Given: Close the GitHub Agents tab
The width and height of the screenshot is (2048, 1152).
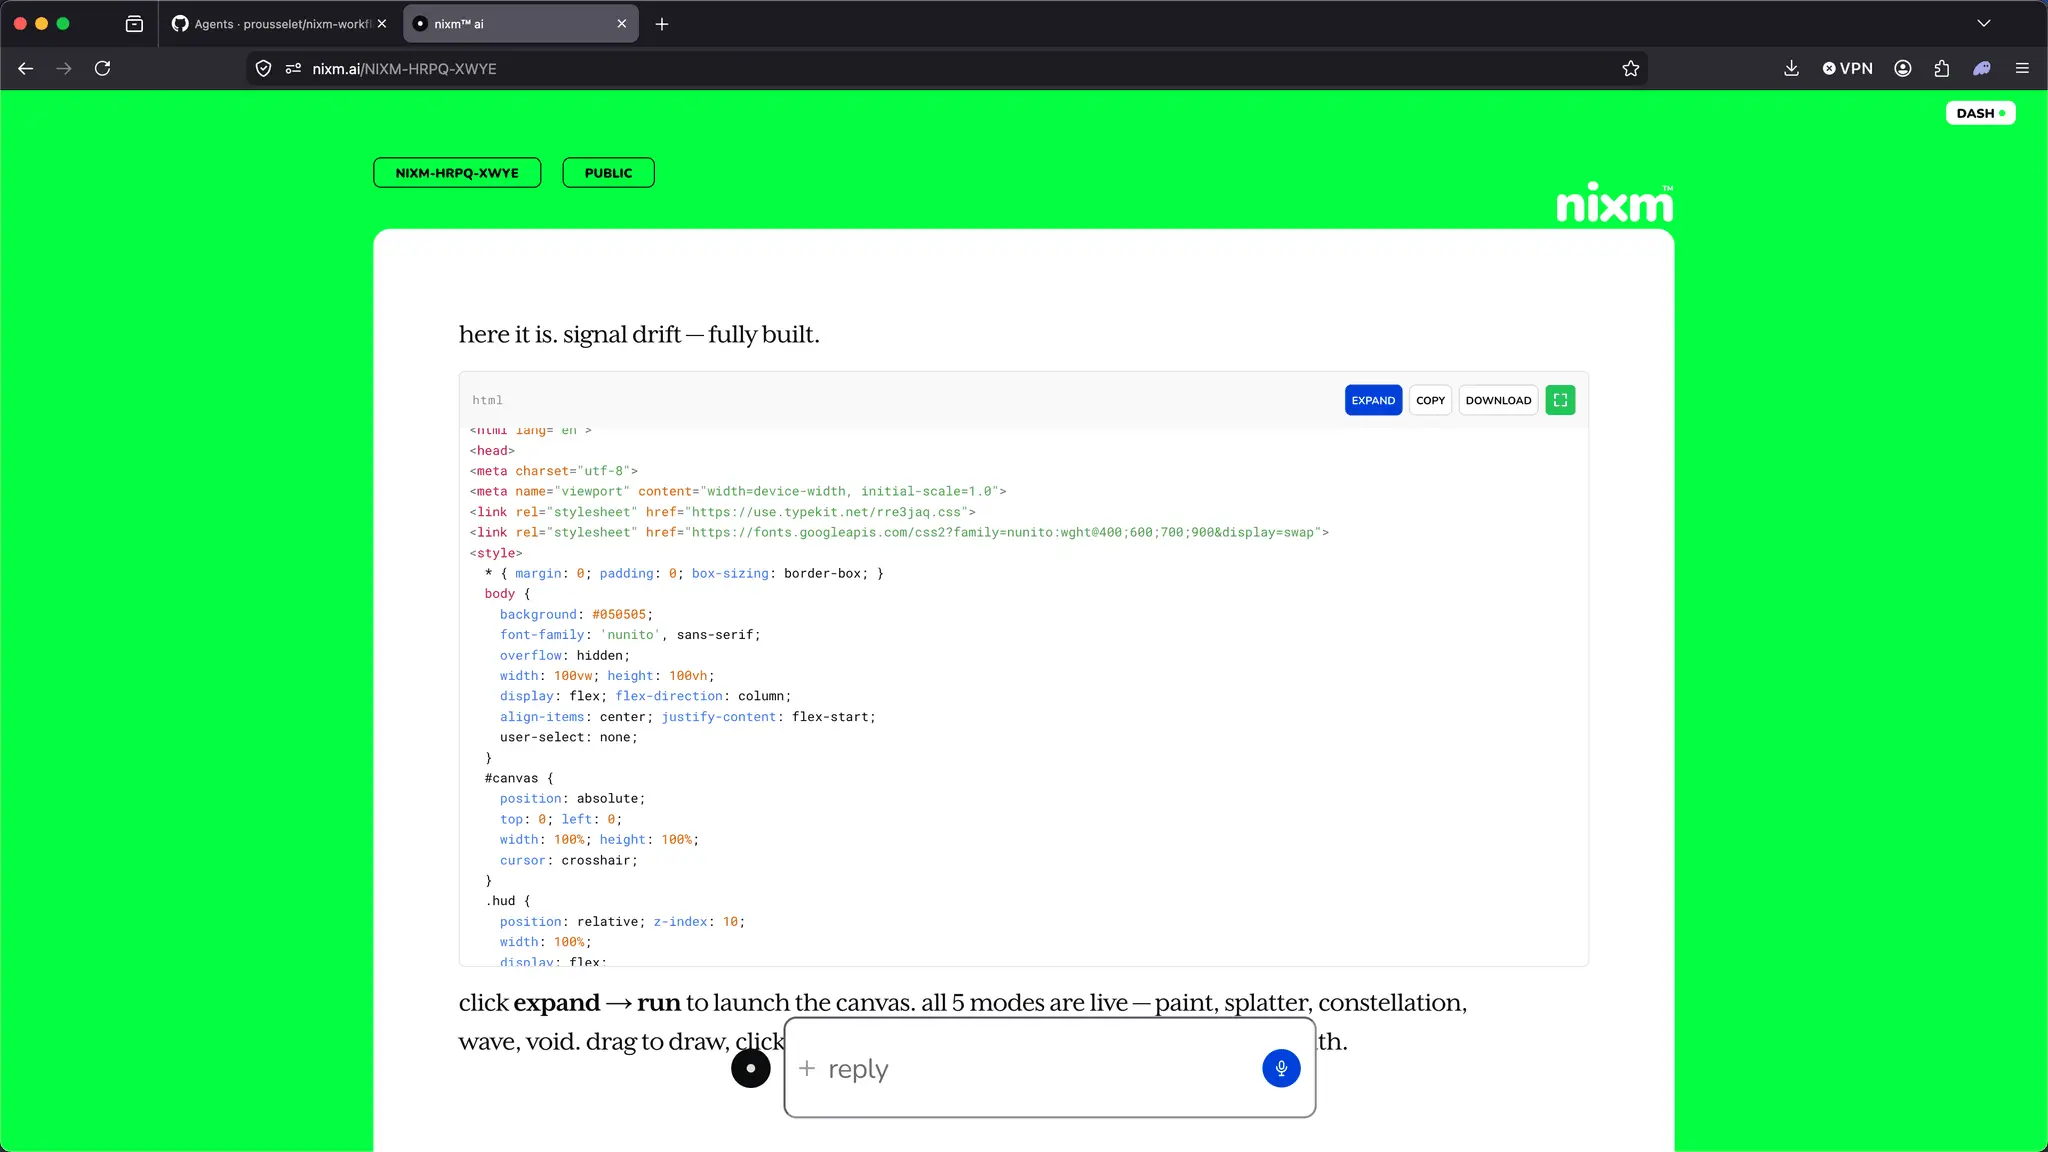Looking at the screenshot, I should (x=382, y=24).
